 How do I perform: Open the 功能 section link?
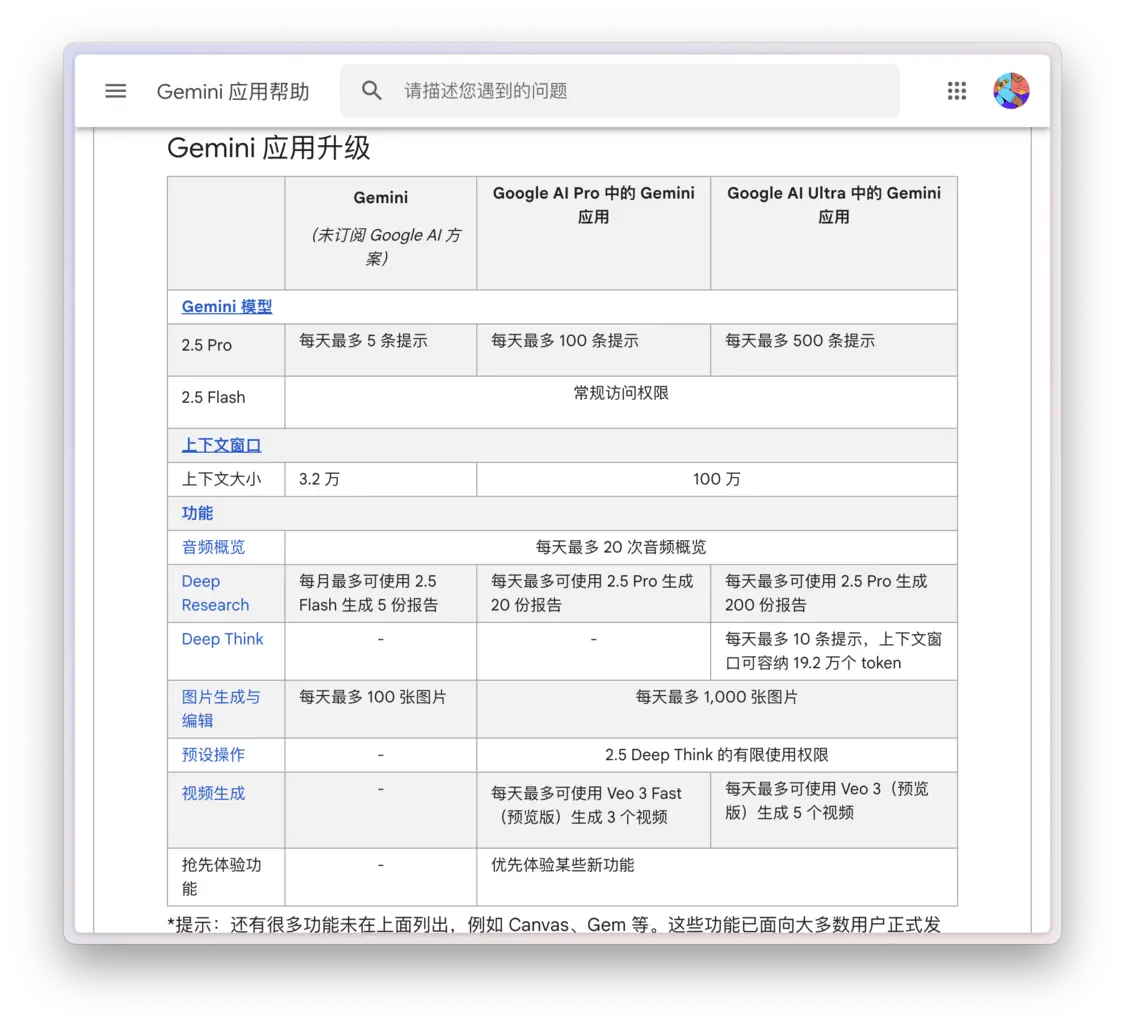tap(197, 512)
